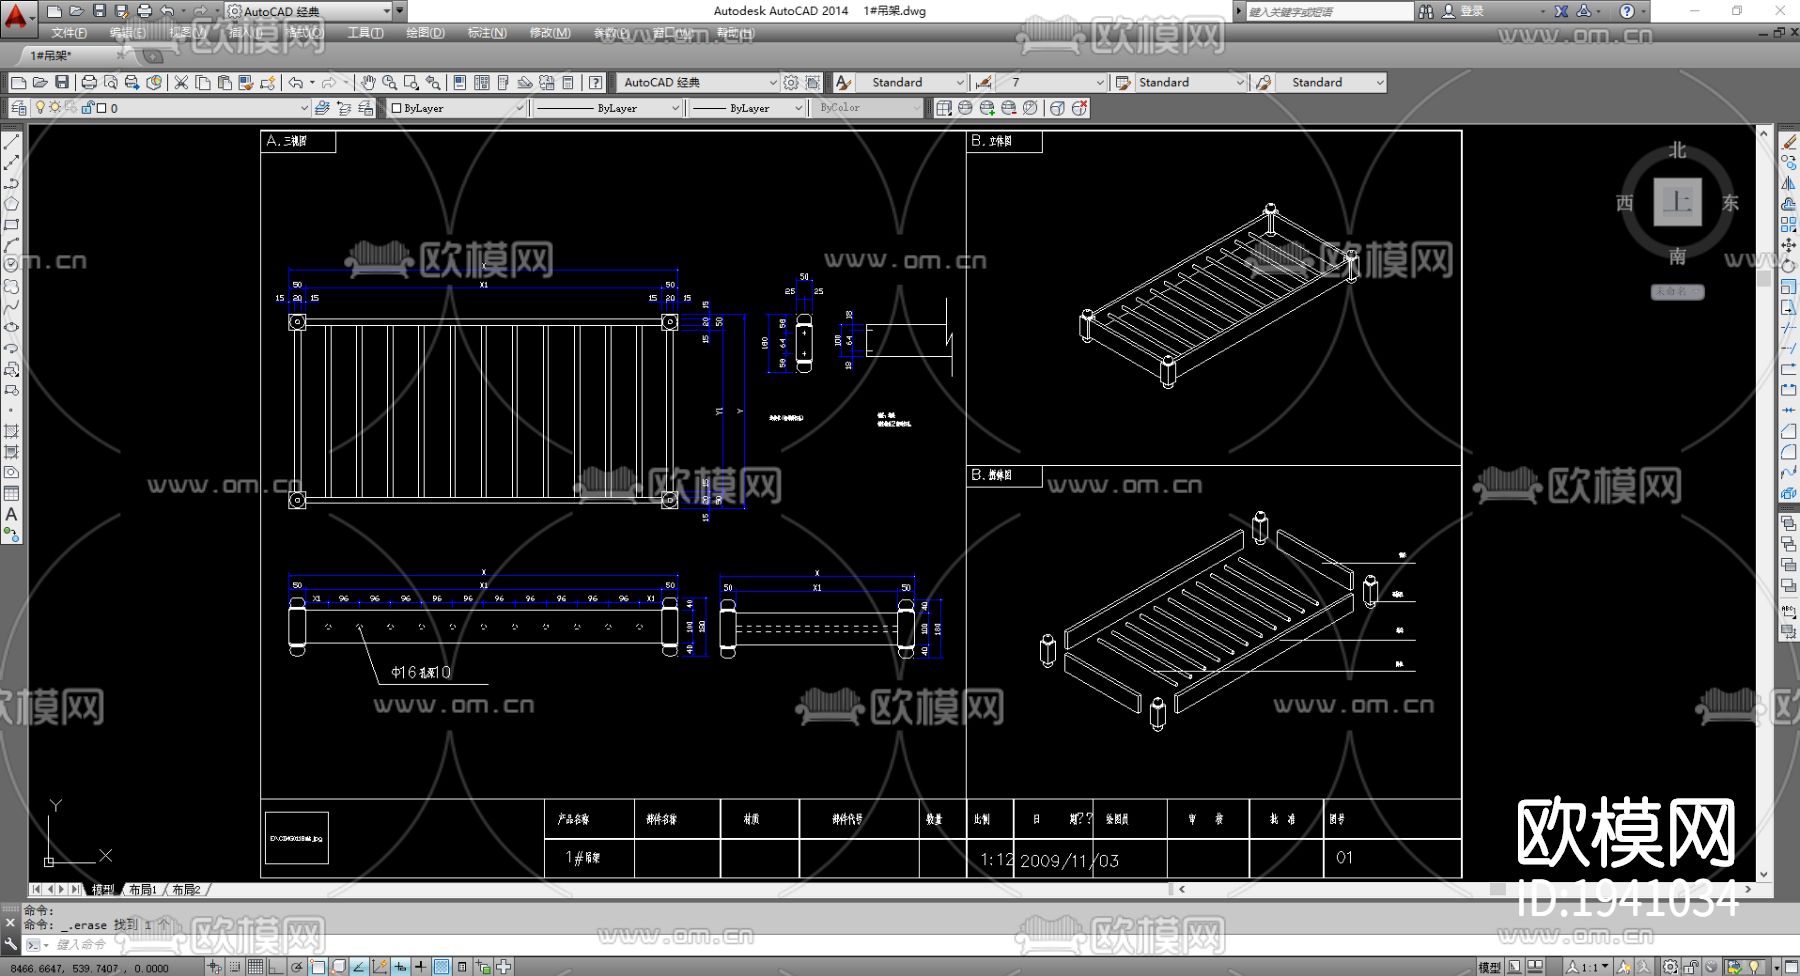Click the 登录 sign-in button
Screen dimensions: 1800x976
1472,11
